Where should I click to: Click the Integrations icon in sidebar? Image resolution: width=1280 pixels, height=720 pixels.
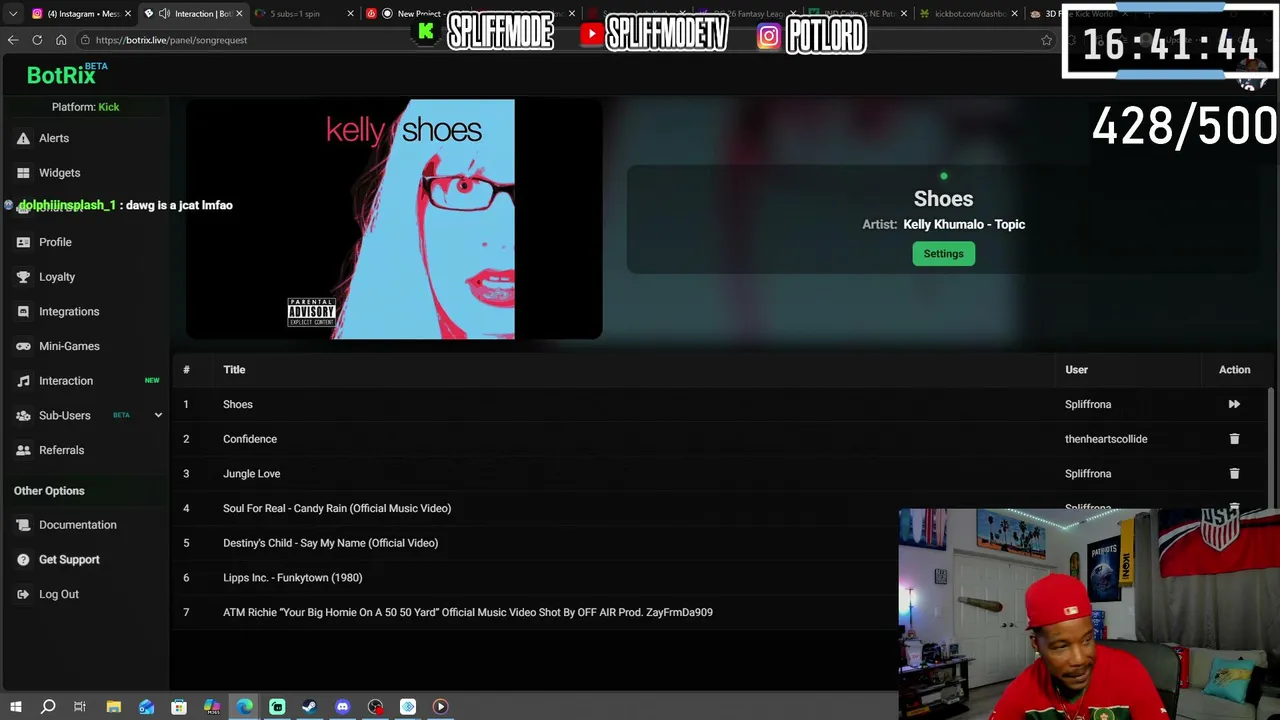(x=23, y=311)
